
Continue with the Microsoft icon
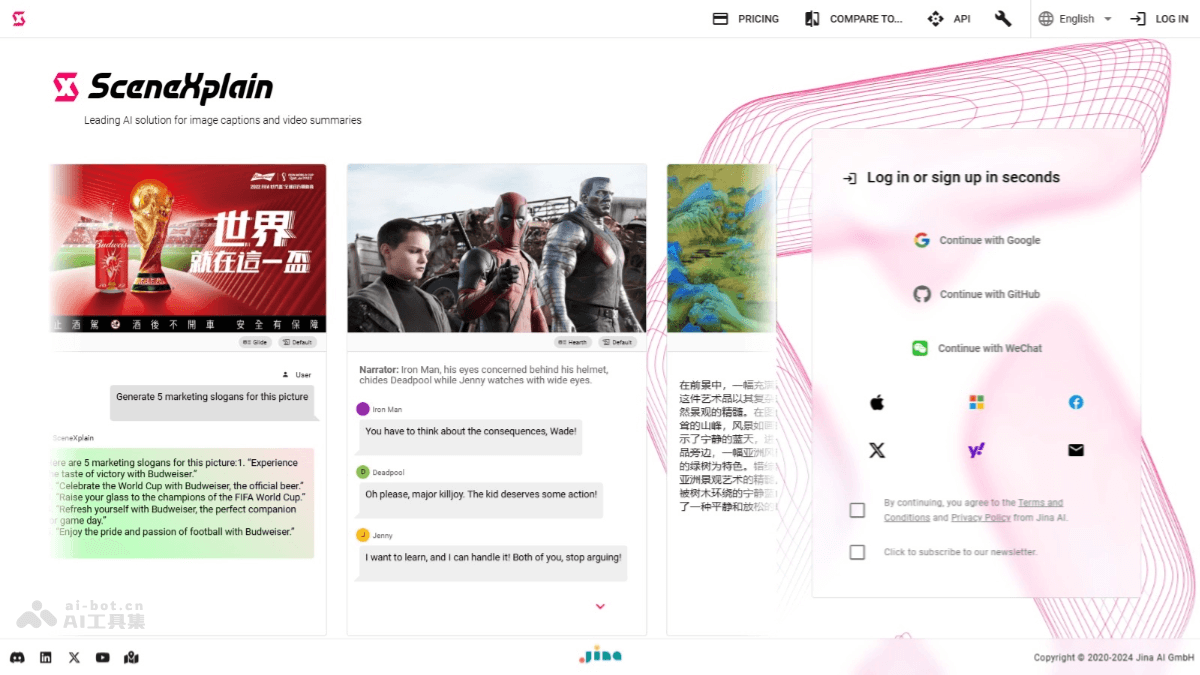click(976, 402)
